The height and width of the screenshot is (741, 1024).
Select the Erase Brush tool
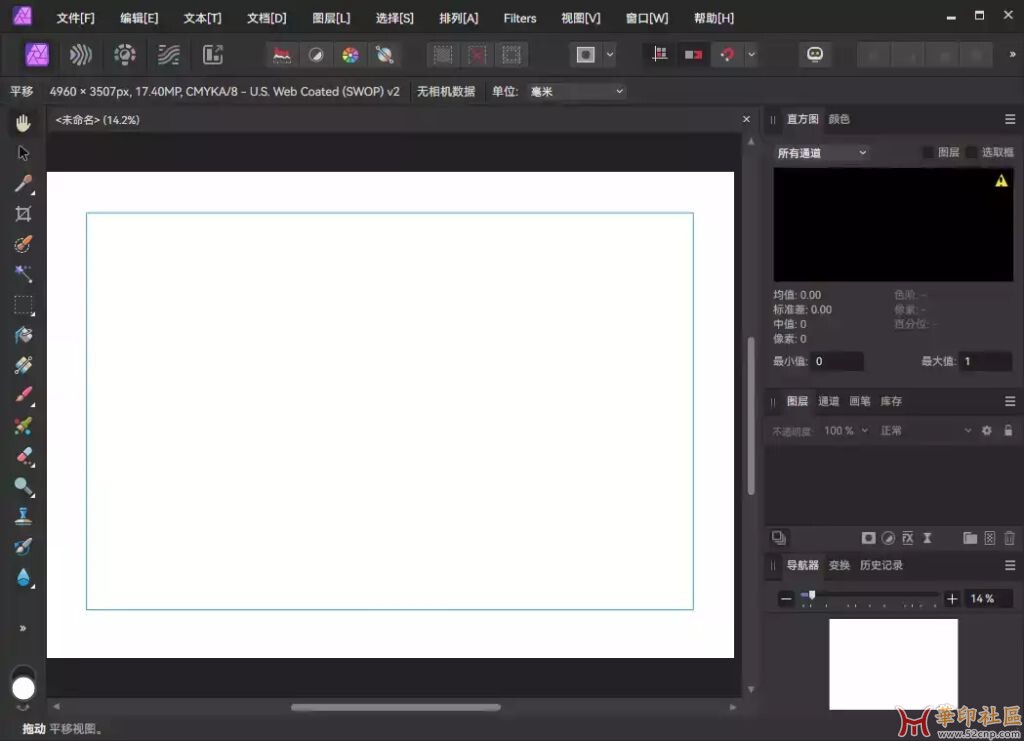[23, 456]
